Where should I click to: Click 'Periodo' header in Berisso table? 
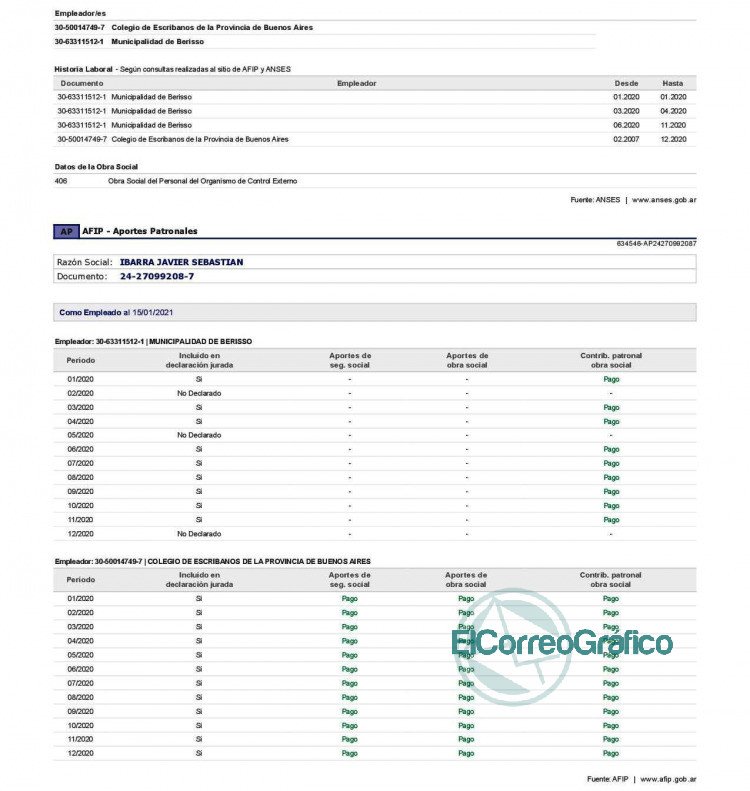(81, 360)
